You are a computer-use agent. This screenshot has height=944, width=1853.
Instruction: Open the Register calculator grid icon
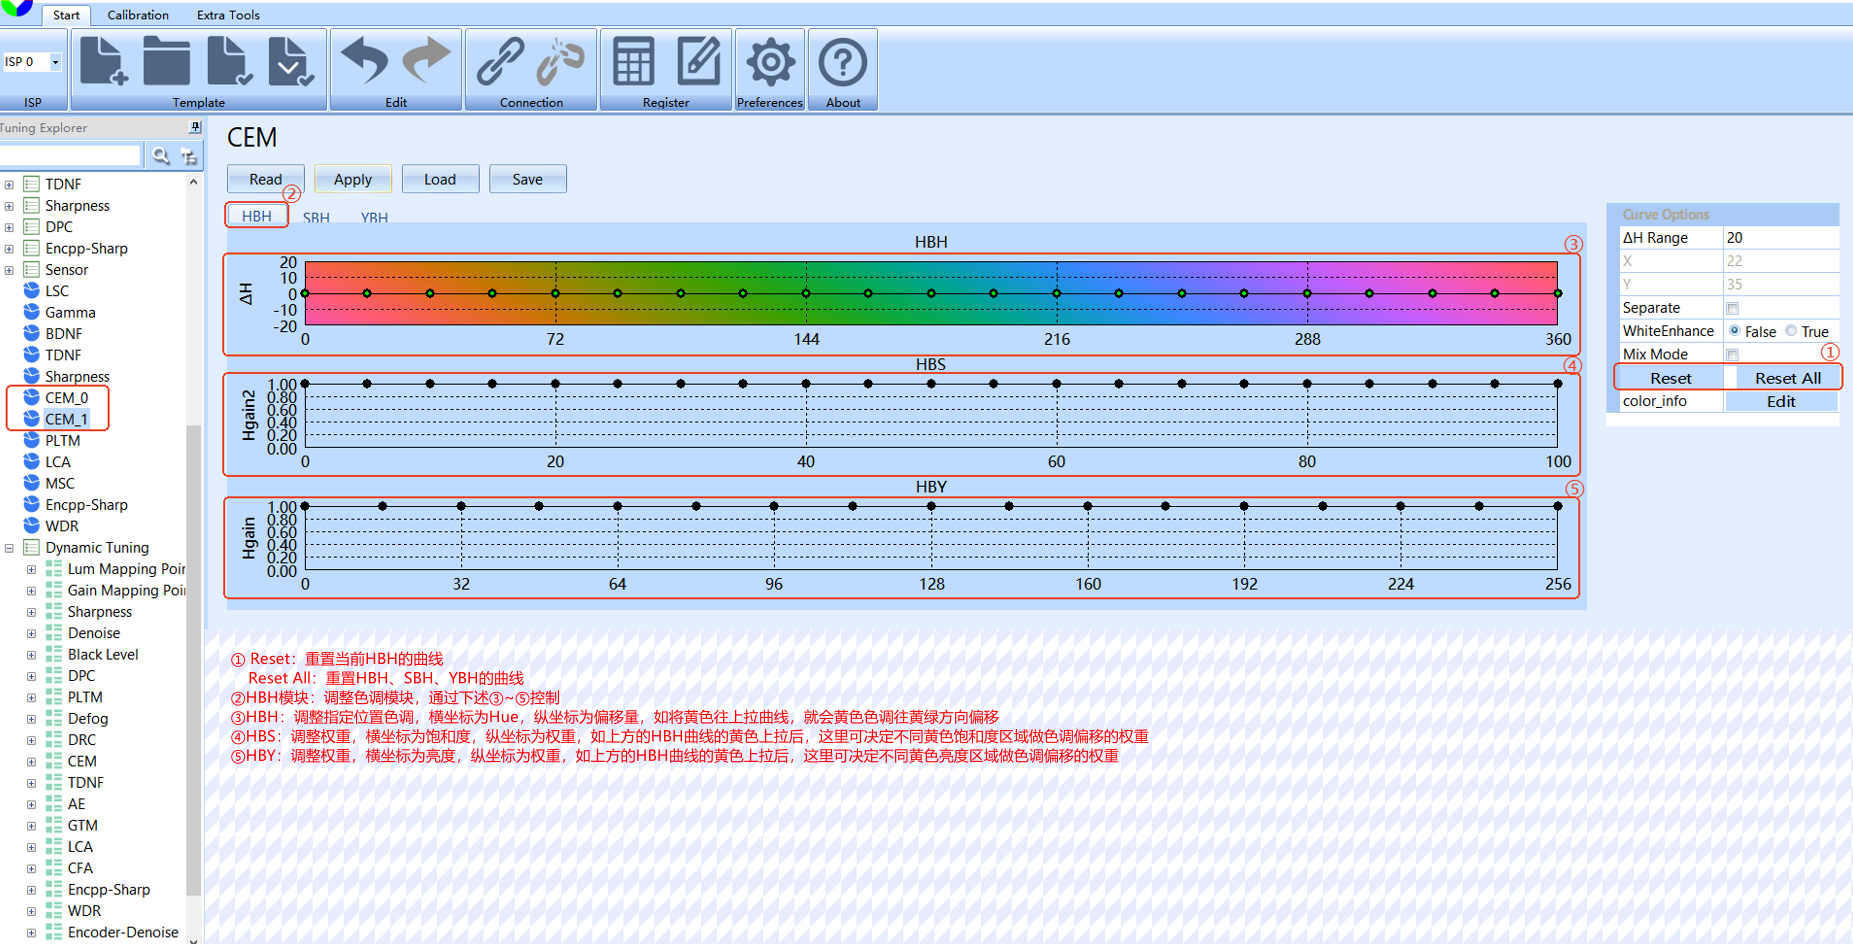pyautogui.click(x=633, y=62)
